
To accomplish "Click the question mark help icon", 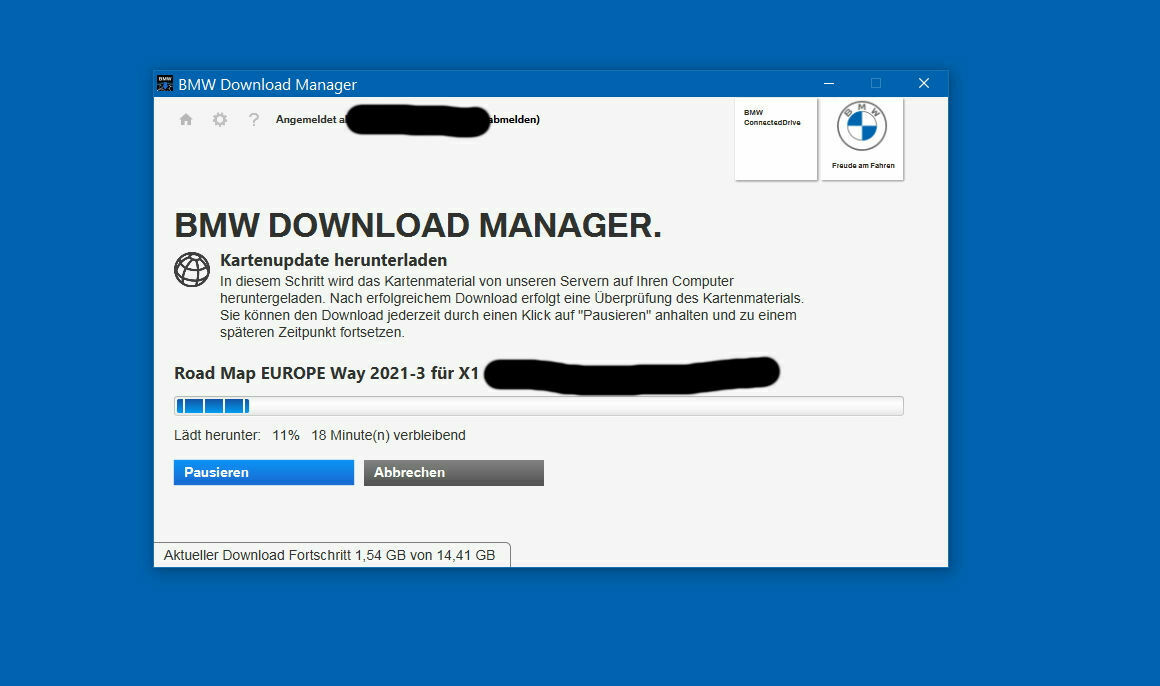I will (x=253, y=118).
